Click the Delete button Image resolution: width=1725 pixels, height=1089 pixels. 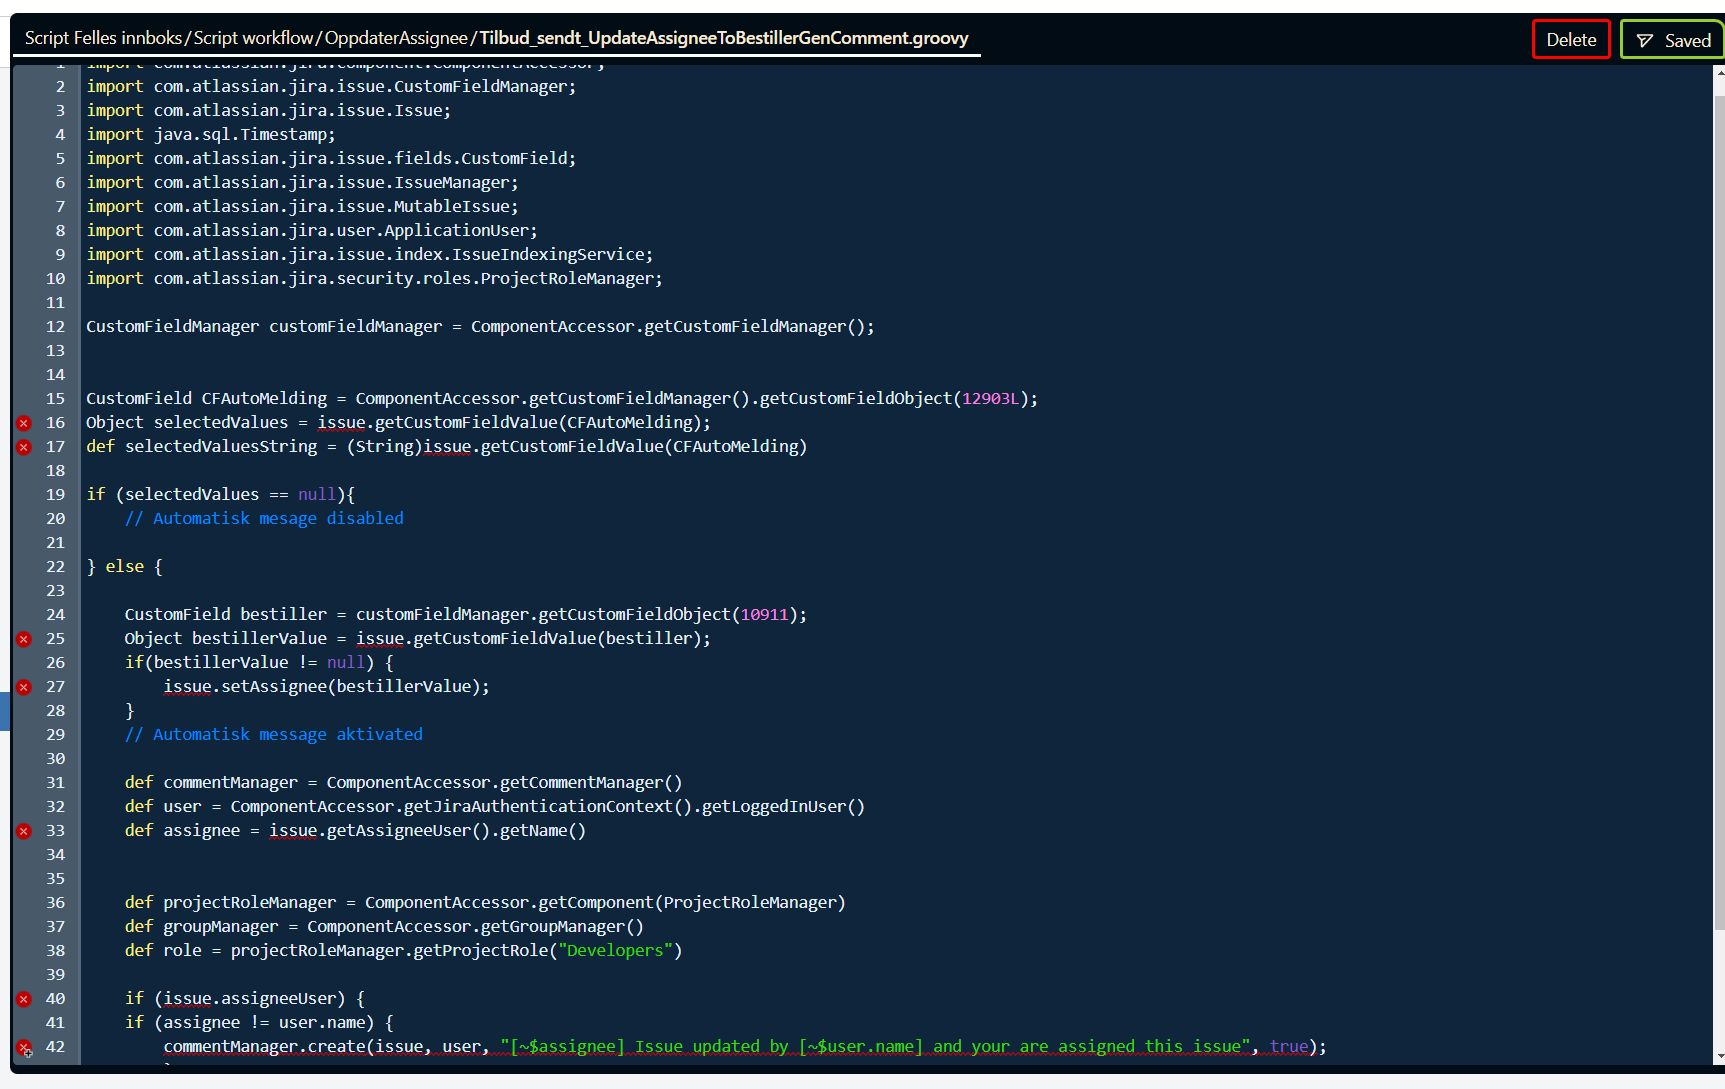coord(1571,40)
